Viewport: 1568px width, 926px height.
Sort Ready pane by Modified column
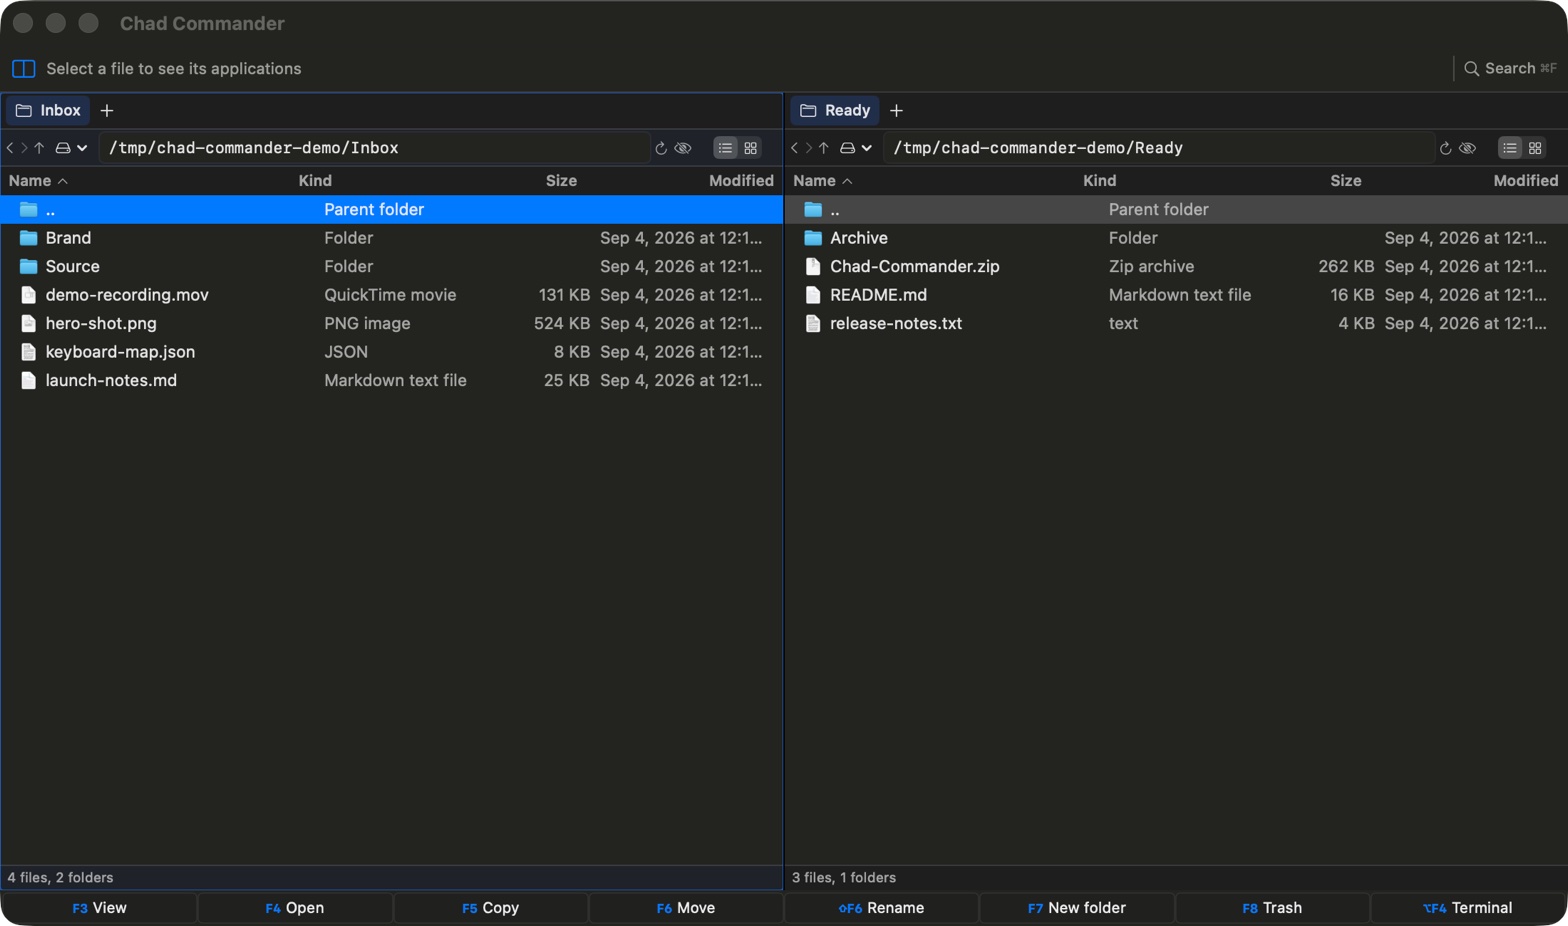tap(1525, 181)
